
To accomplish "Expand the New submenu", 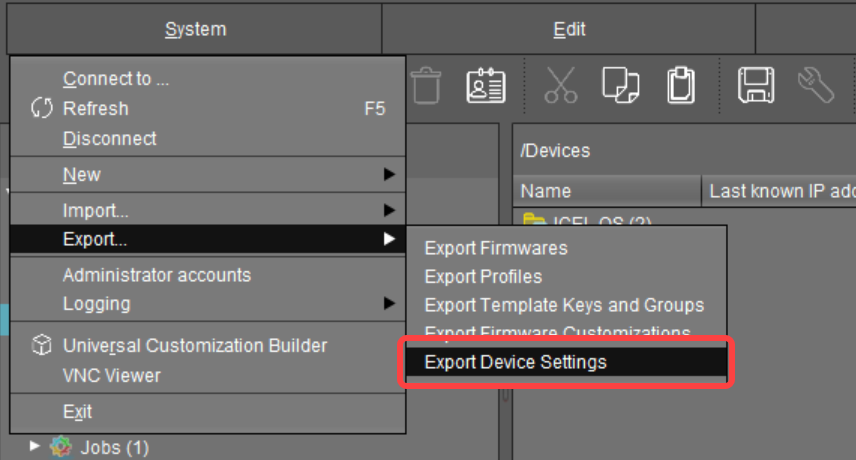I will coord(81,174).
